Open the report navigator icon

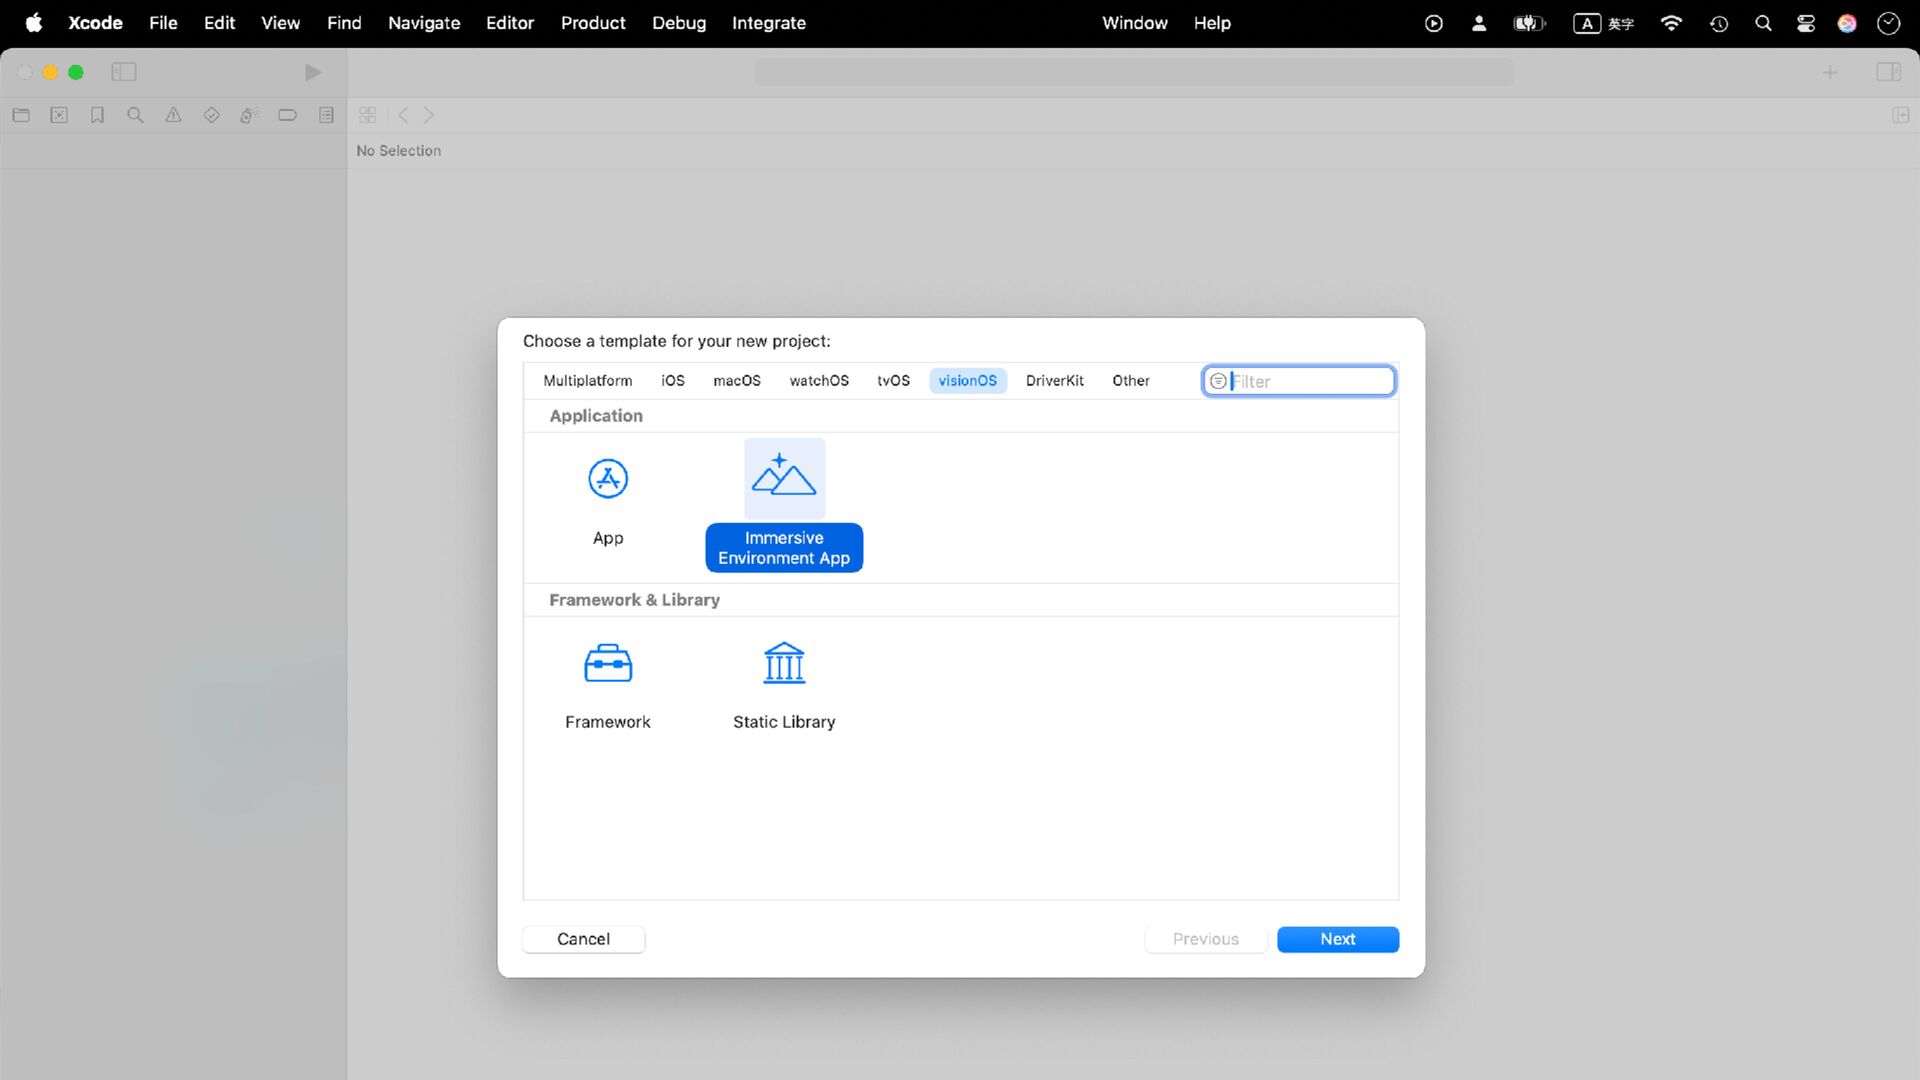pyautogui.click(x=326, y=115)
